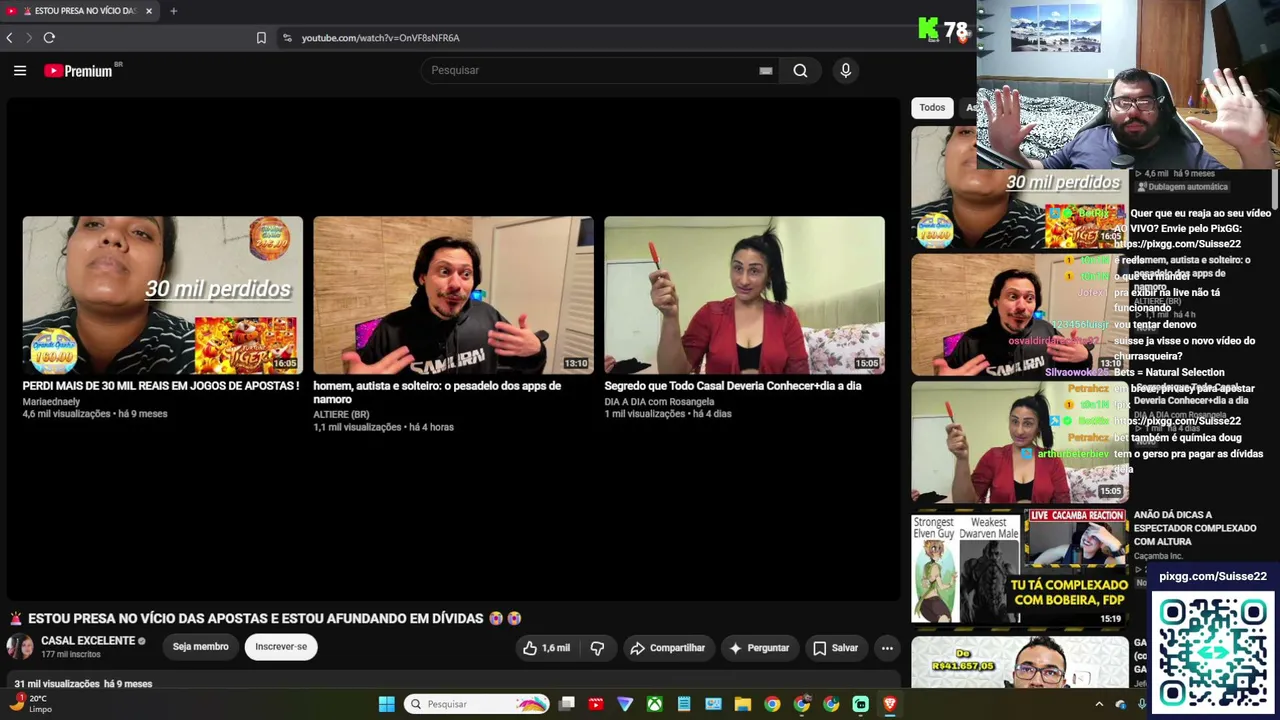Image resolution: width=1280 pixels, height=720 pixels.
Task: Subscribe with the Inscrever-se button
Action: [x=281, y=647]
